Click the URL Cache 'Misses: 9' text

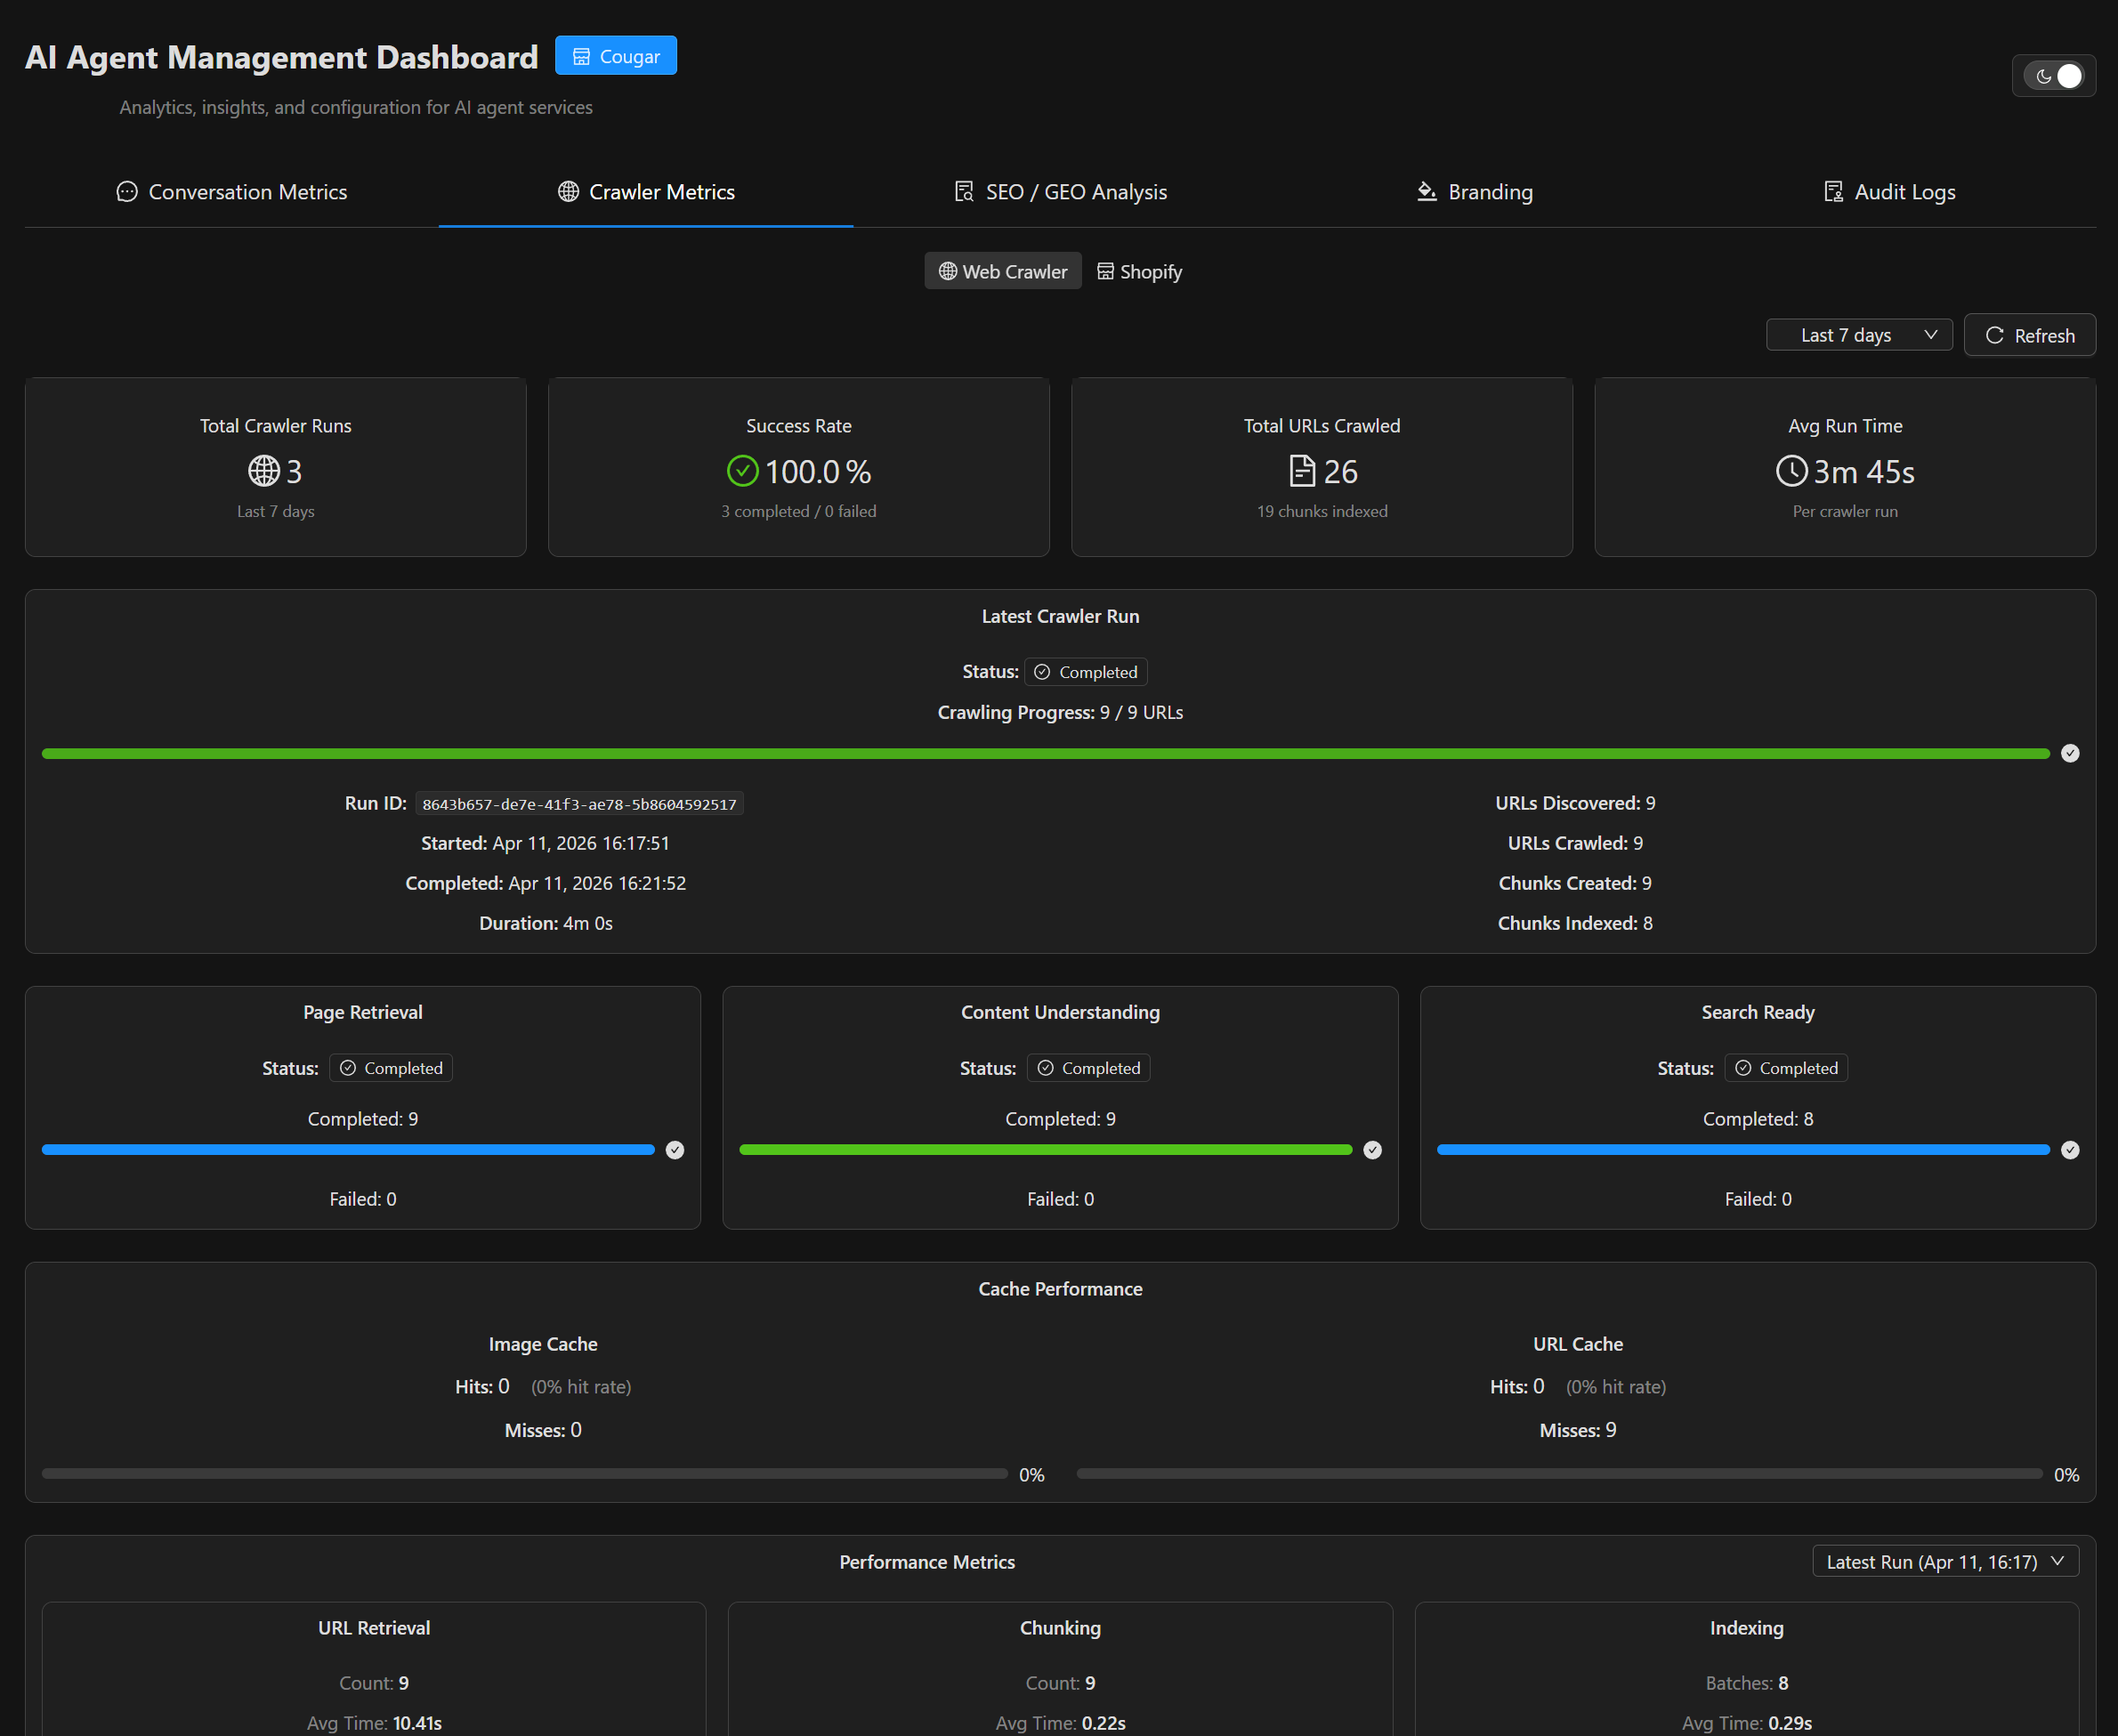(x=1578, y=1430)
